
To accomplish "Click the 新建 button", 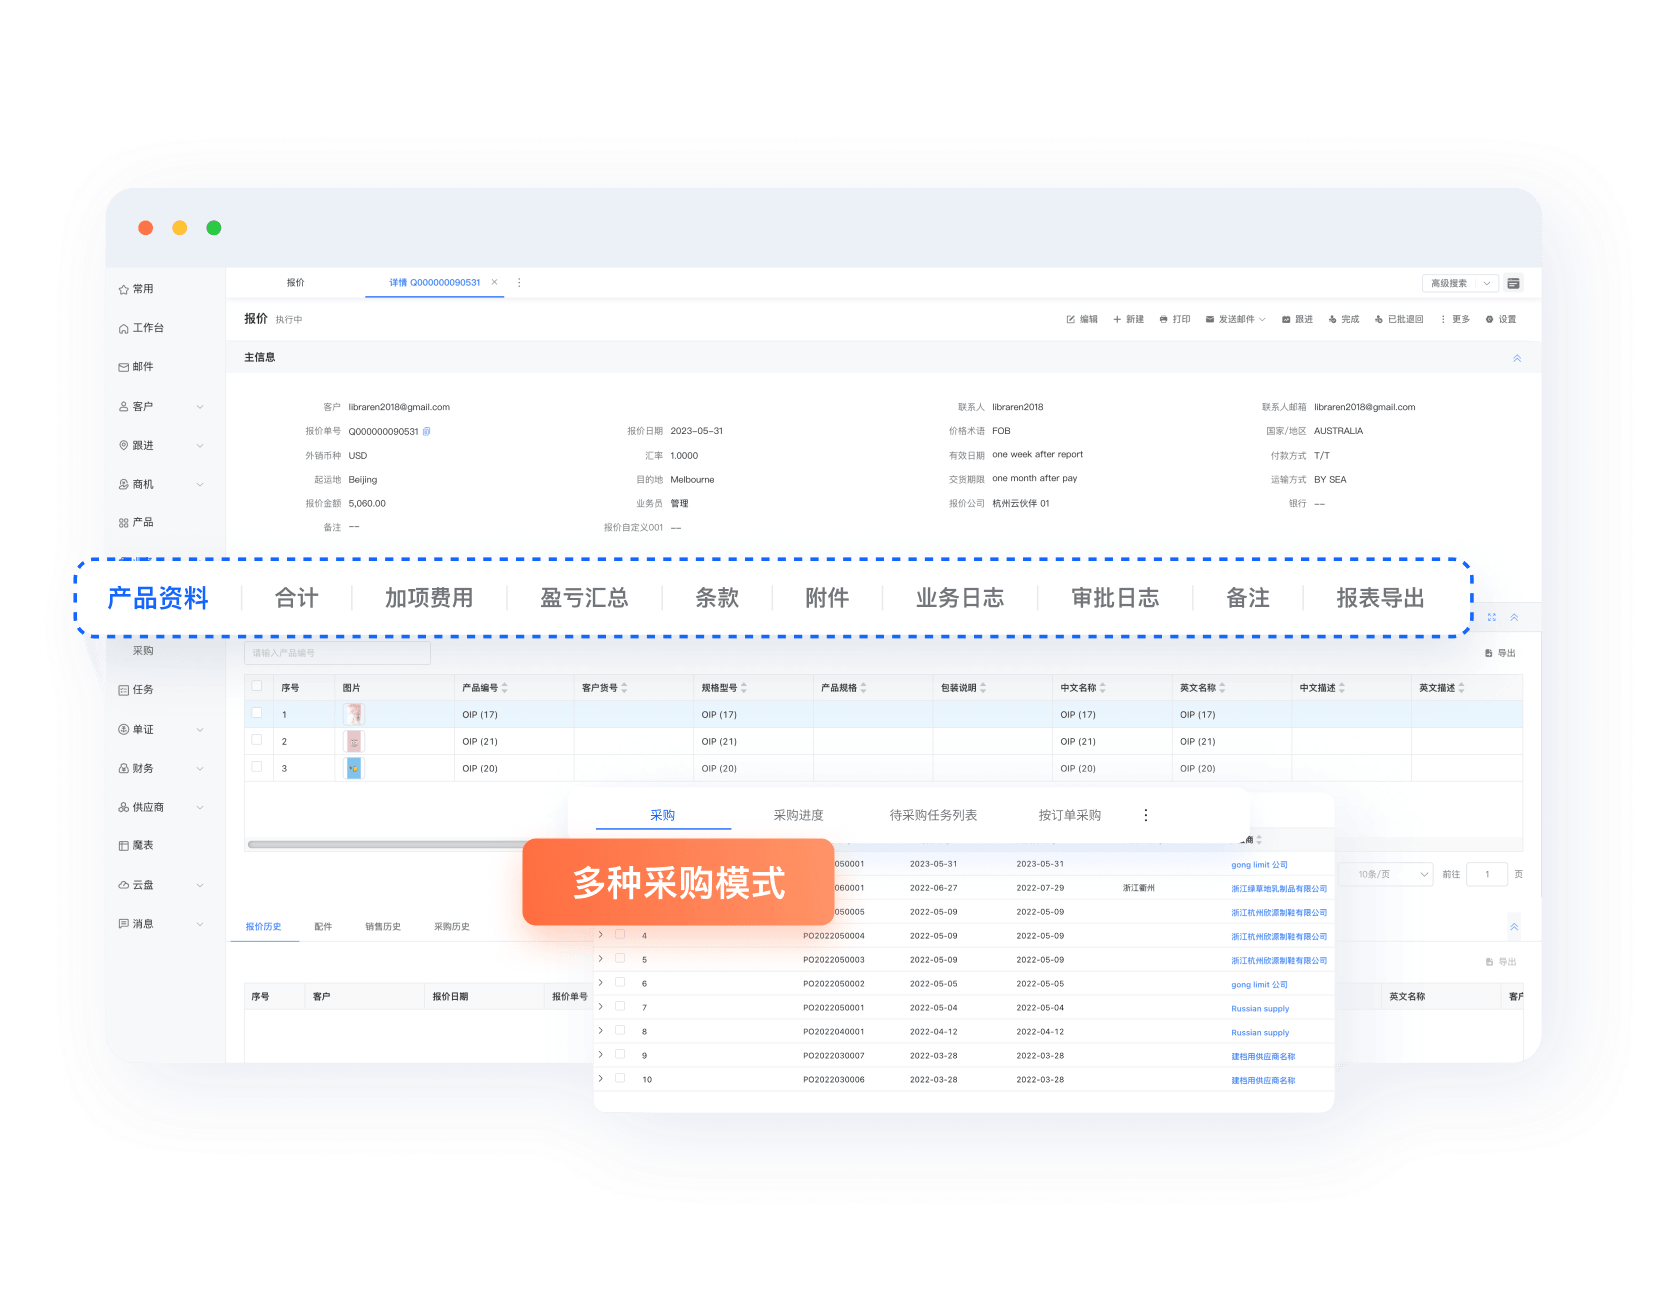I will coord(1129,320).
